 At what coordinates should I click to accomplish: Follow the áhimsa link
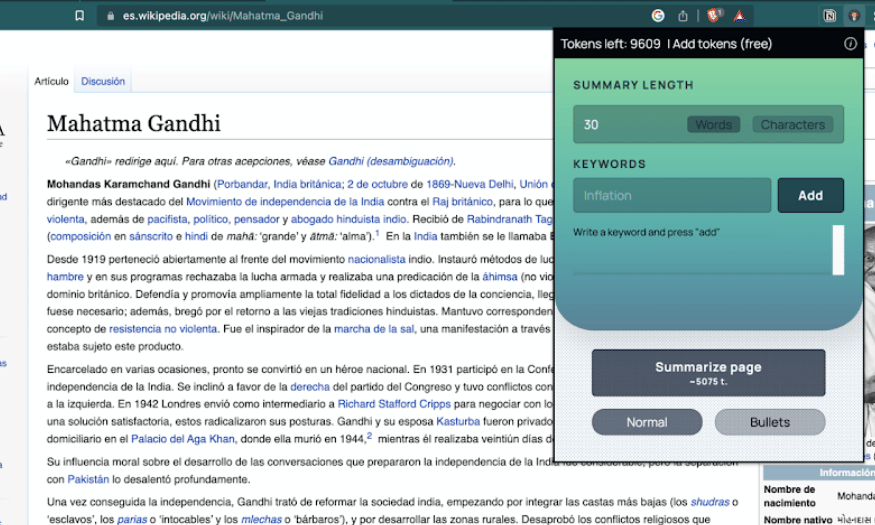tap(500, 277)
